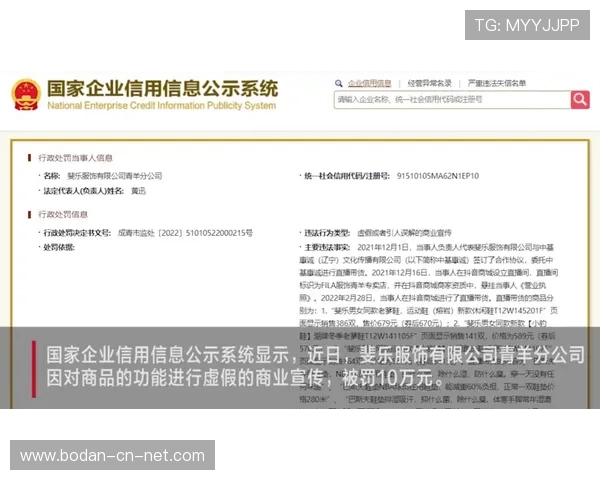
Task: Click the 法定代表人(负责人)姓名 label
Action: (83, 191)
